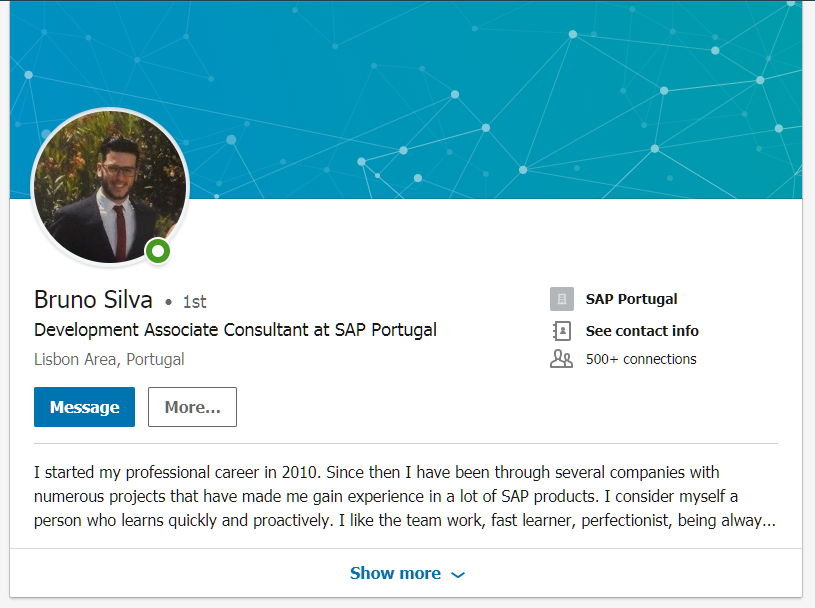
Task: Open Bruno Silva's profile photo
Action: pos(110,187)
